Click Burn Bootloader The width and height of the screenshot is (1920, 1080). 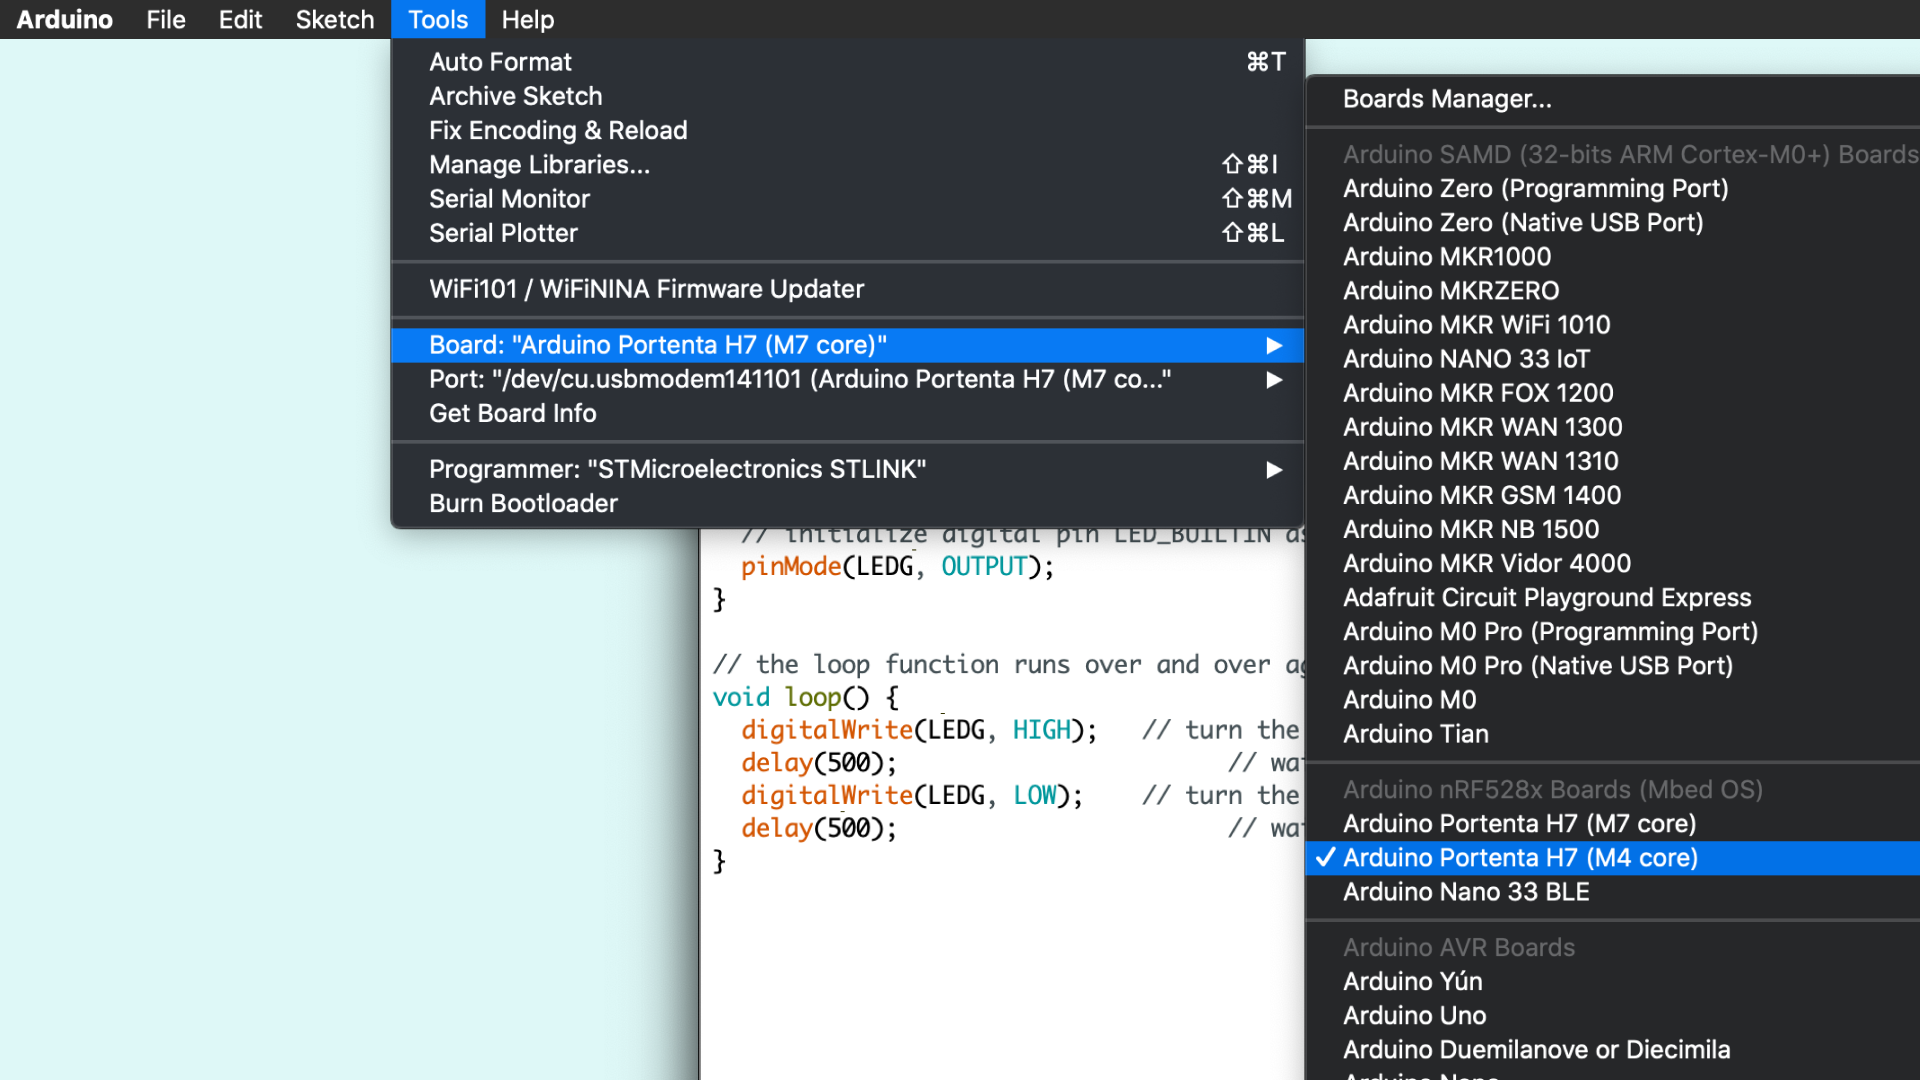tap(523, 503)
